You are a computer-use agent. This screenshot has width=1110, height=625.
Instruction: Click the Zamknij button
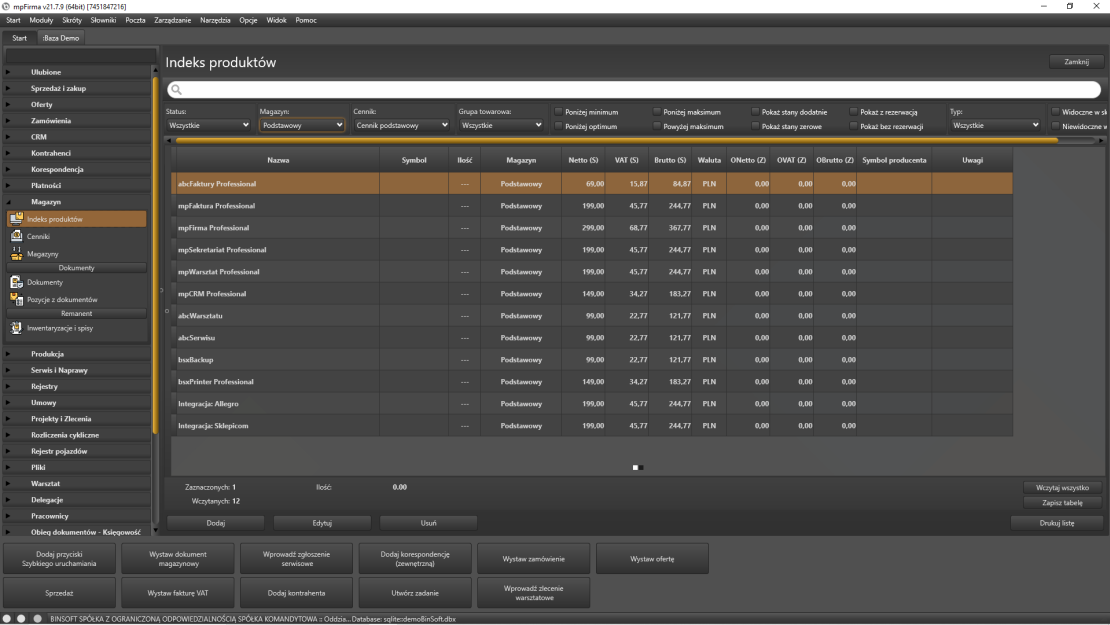pyautogui.click(x=1076, y=62)
